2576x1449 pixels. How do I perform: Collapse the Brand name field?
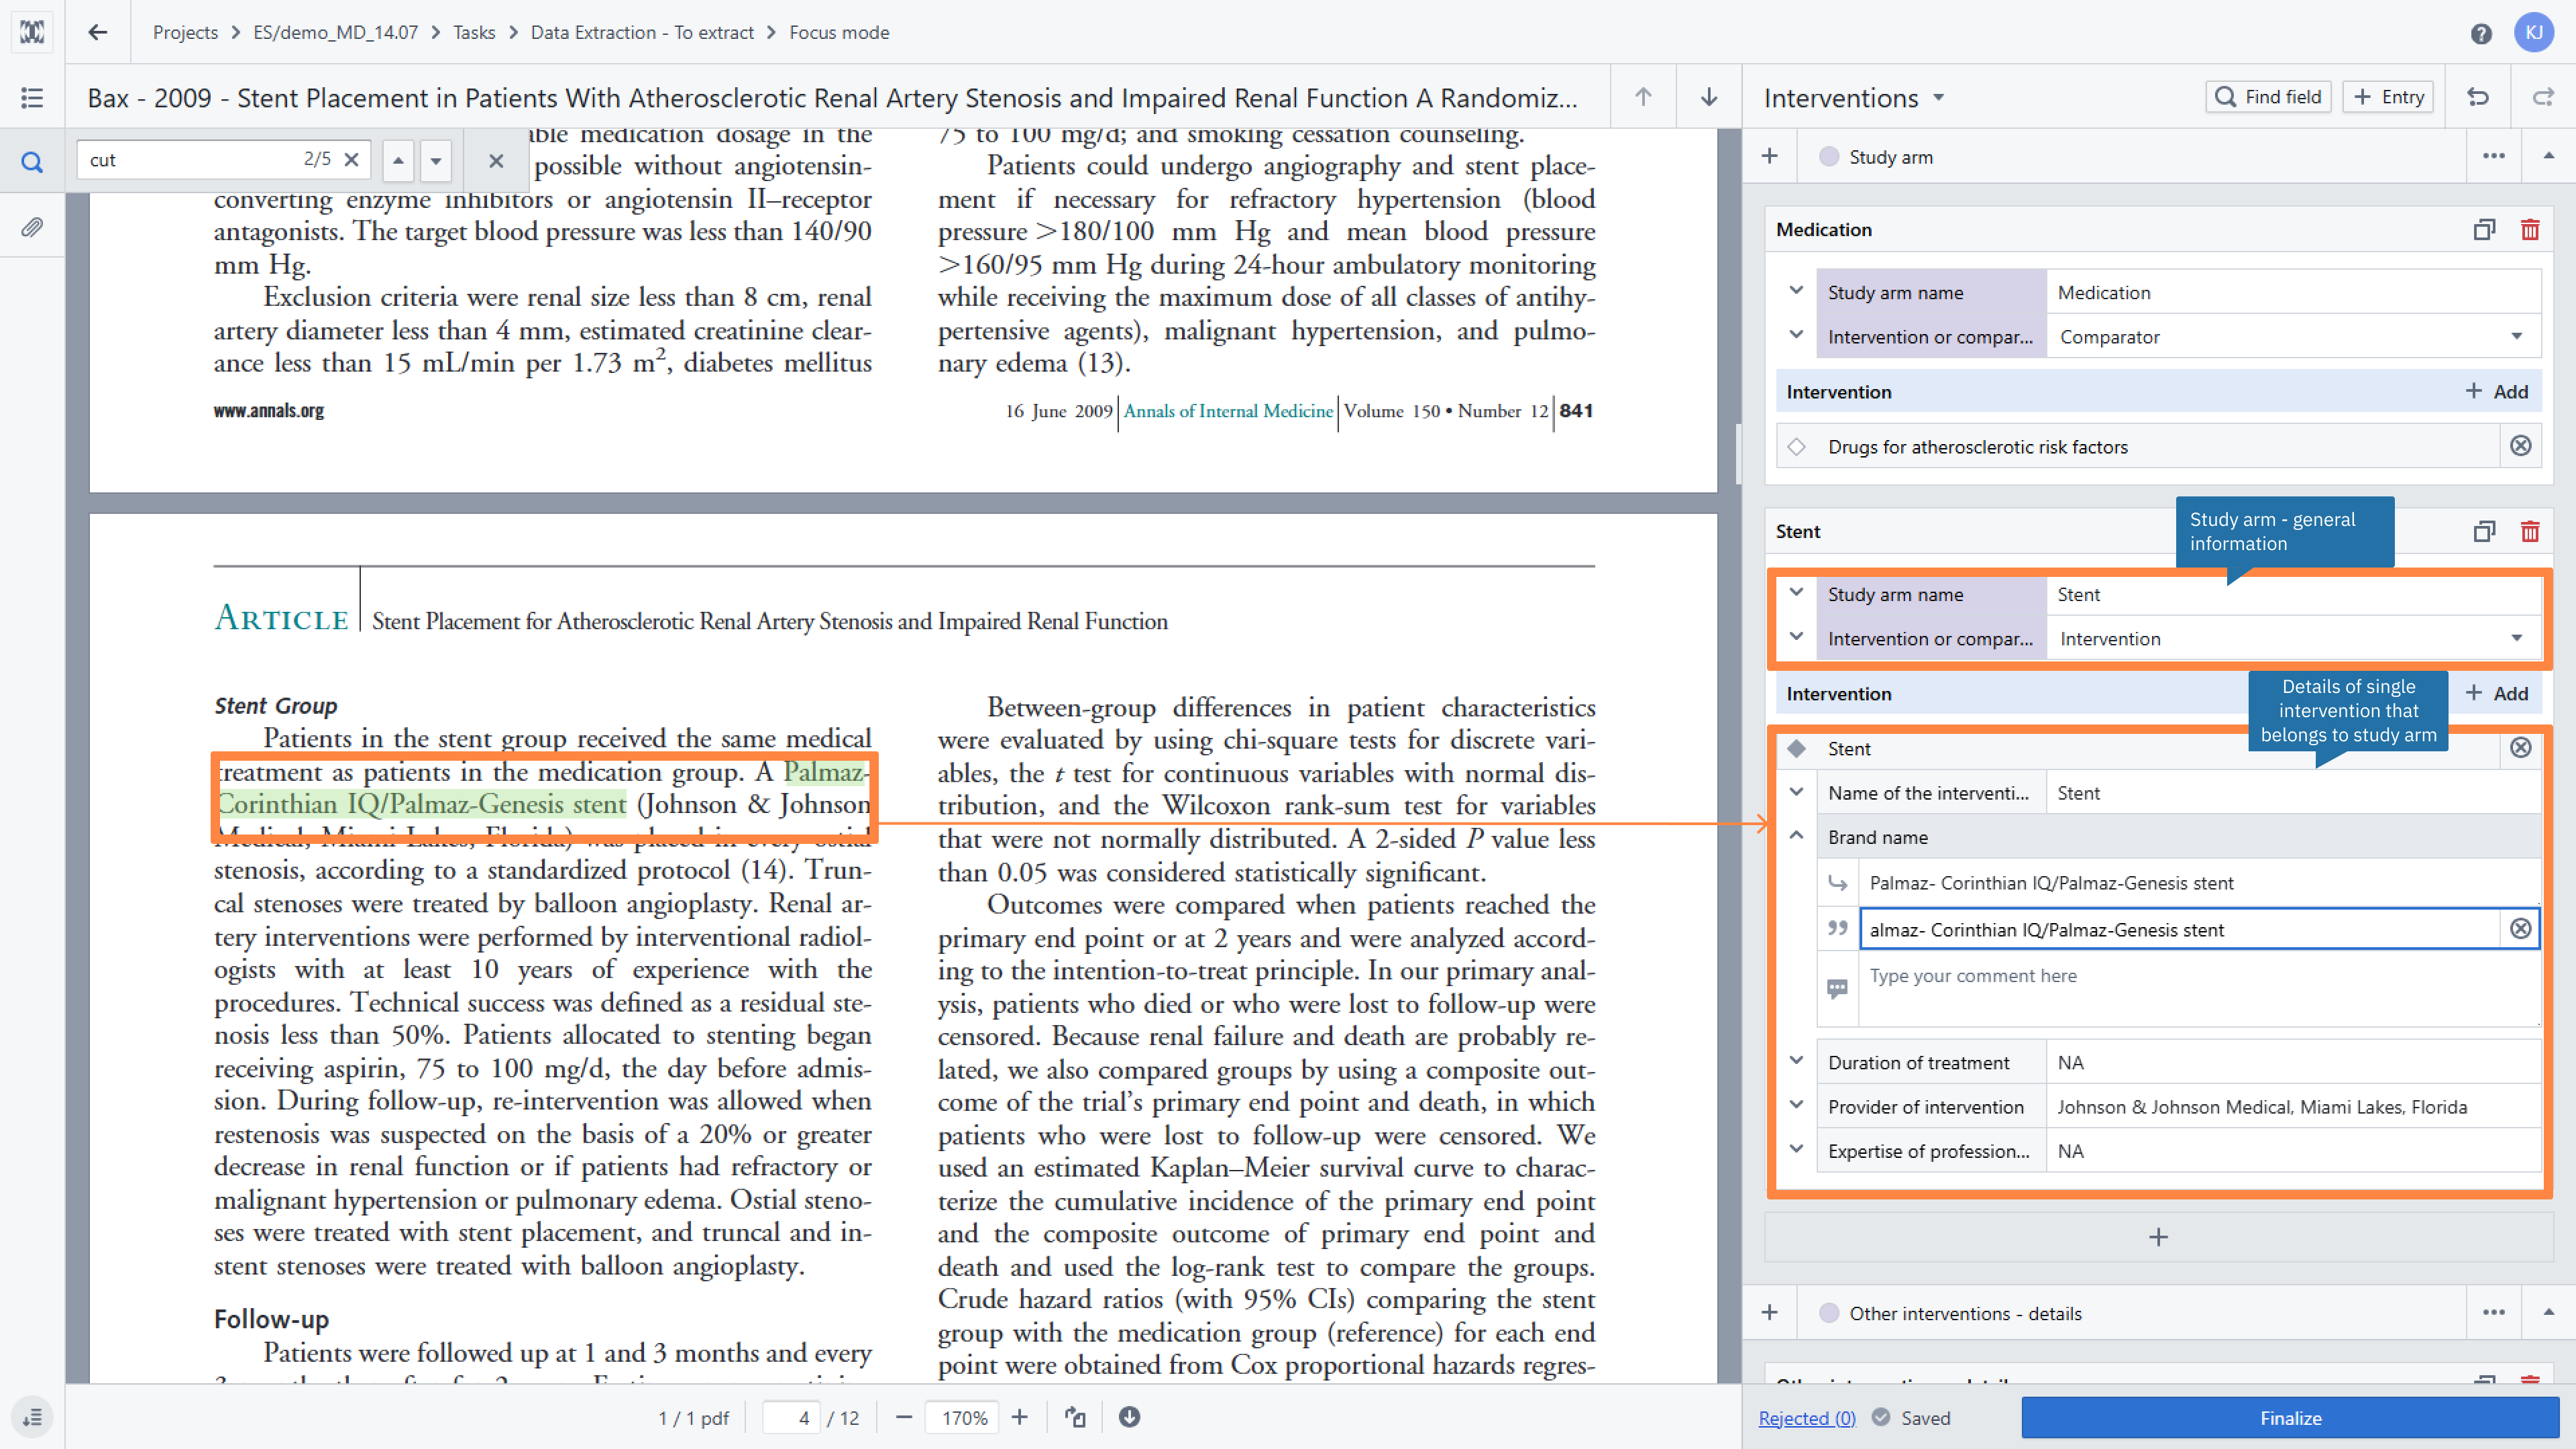click(1797, 836)
